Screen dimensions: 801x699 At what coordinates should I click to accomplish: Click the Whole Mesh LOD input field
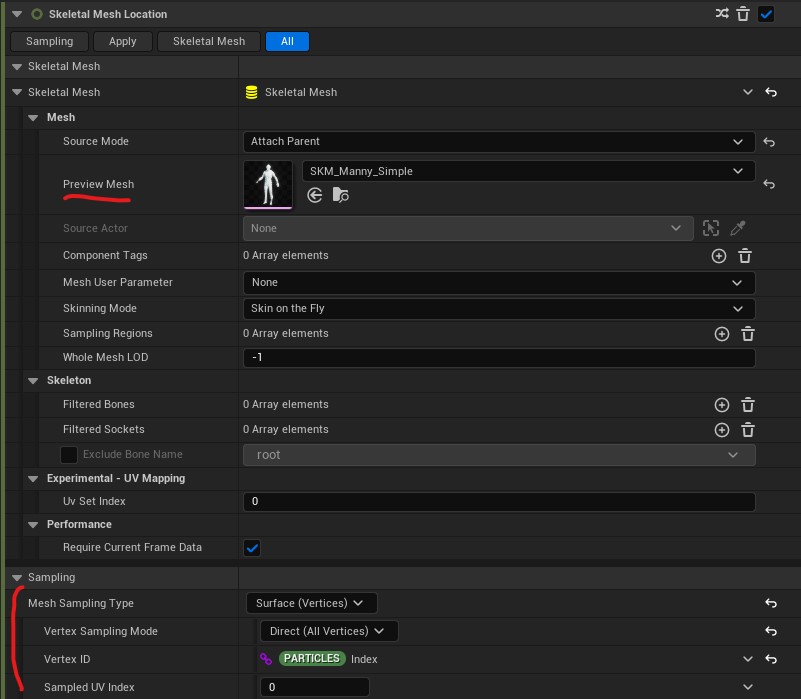(499, 358)
